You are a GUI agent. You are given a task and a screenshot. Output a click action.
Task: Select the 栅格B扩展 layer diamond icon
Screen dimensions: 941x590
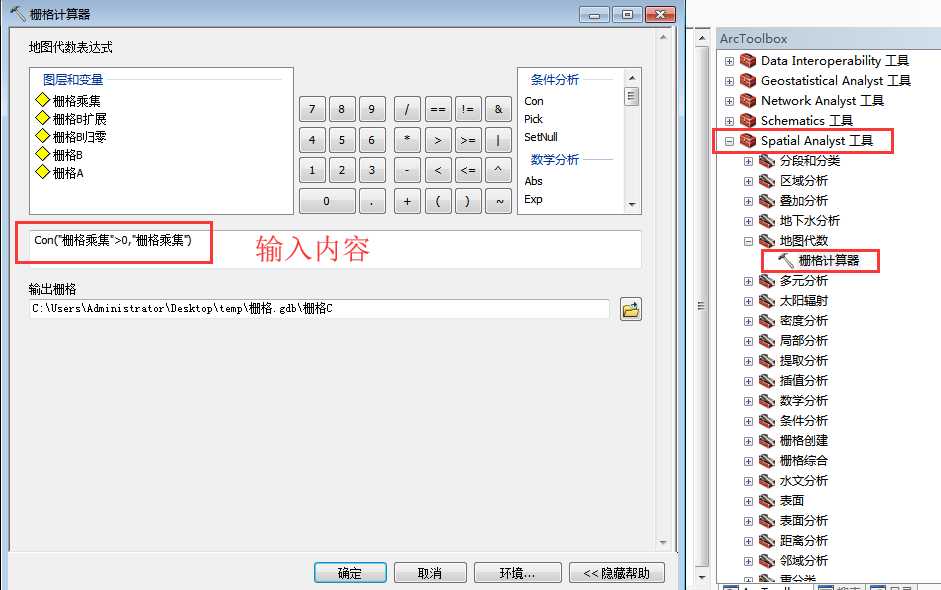pos(43,118)
